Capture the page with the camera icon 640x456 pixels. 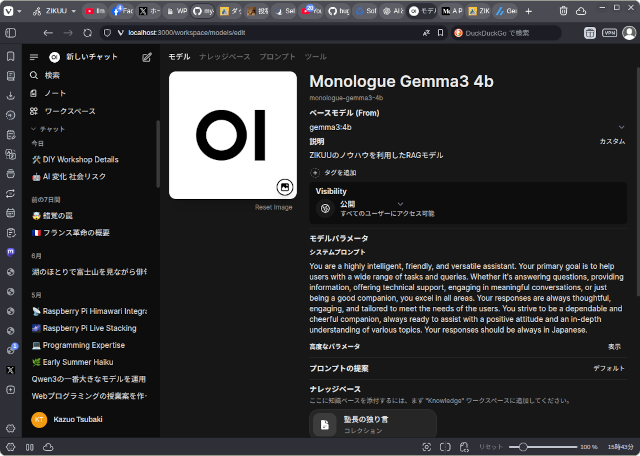coord(427,447)
